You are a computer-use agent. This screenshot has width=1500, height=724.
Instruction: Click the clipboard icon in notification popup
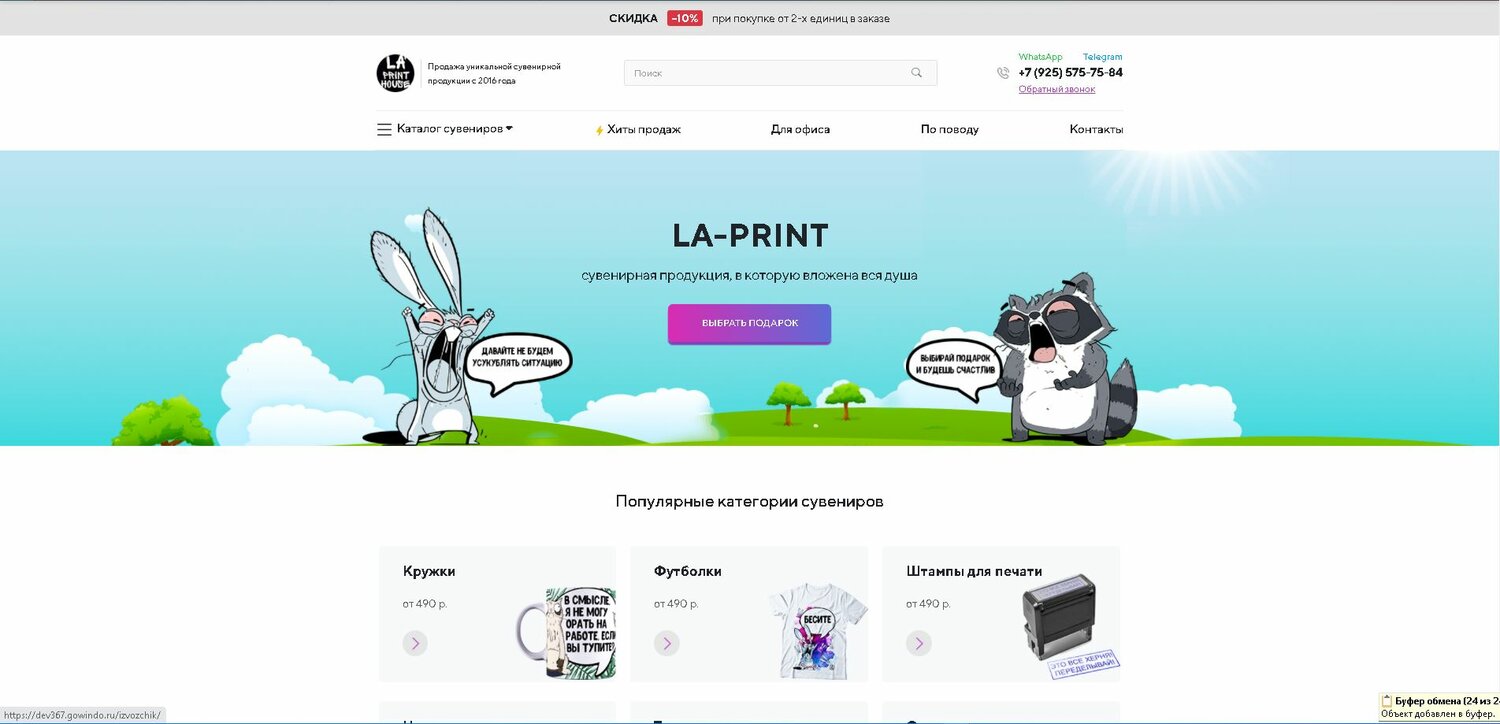[x=1387, y=701]
